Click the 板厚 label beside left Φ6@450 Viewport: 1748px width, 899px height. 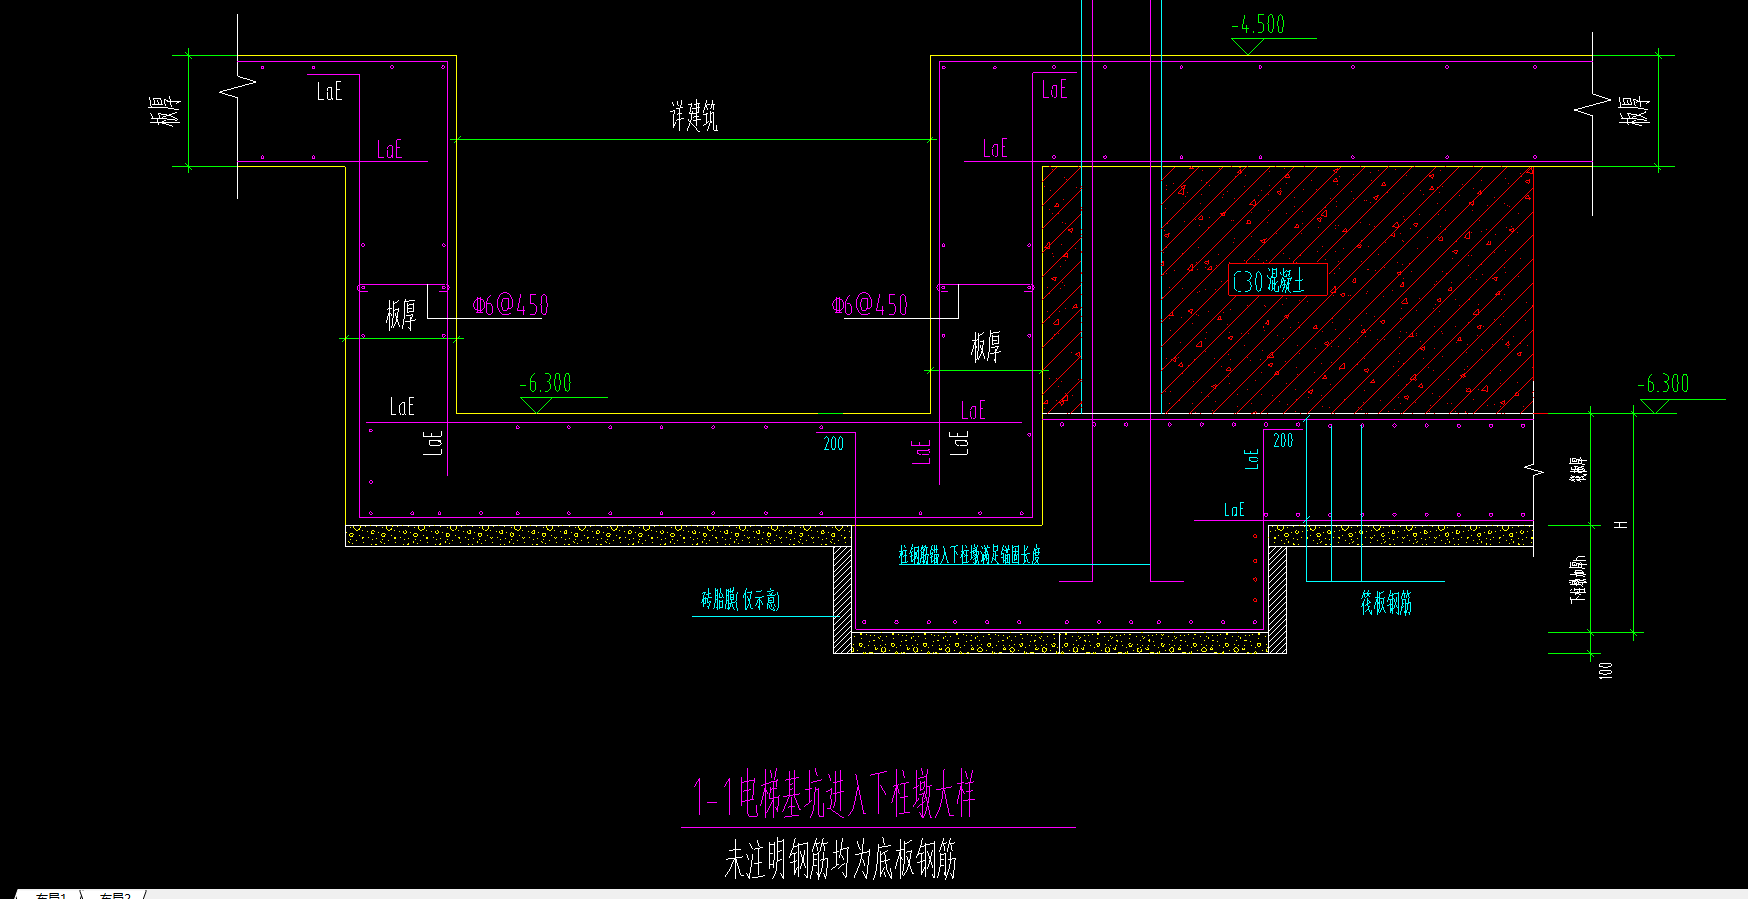(401, 315)
